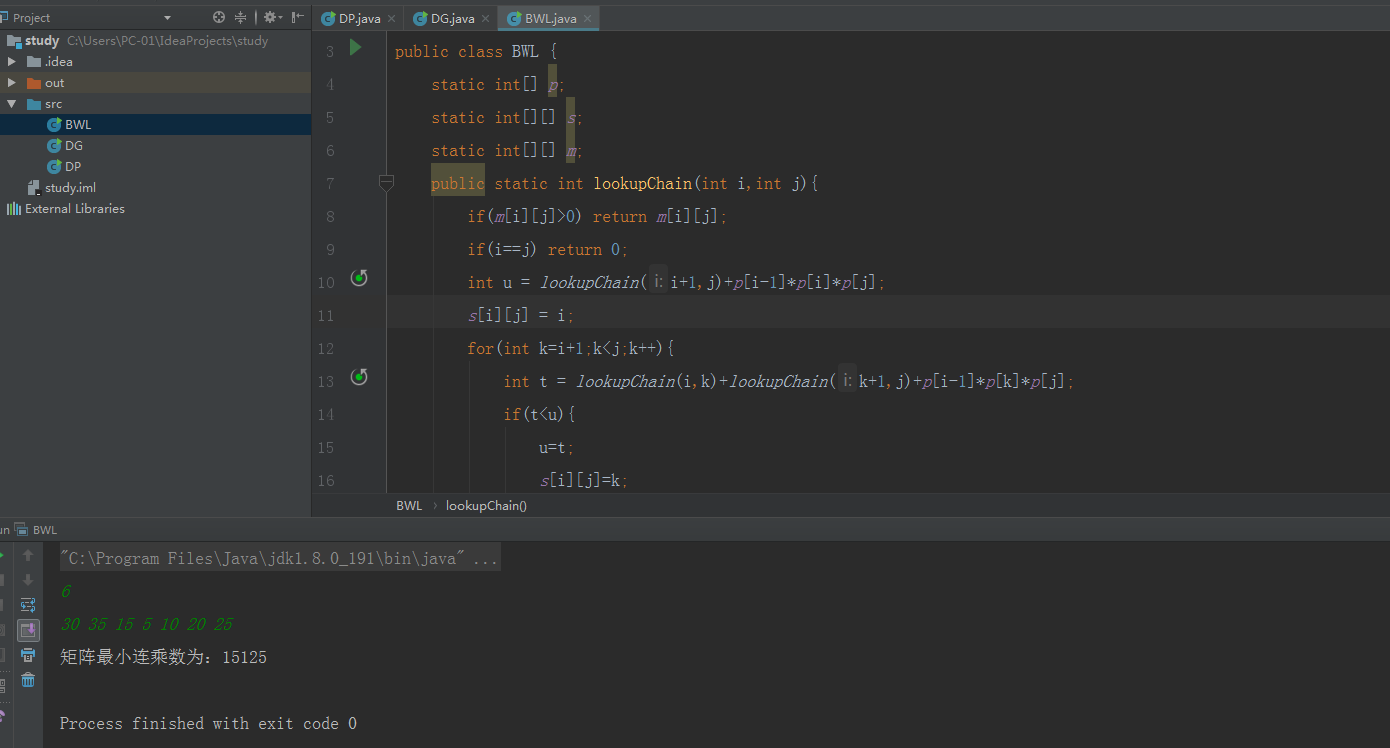Click the Project panel title
Image resolution: width=1390 pixels, height=748 pixels.
[x=31, y=18]
